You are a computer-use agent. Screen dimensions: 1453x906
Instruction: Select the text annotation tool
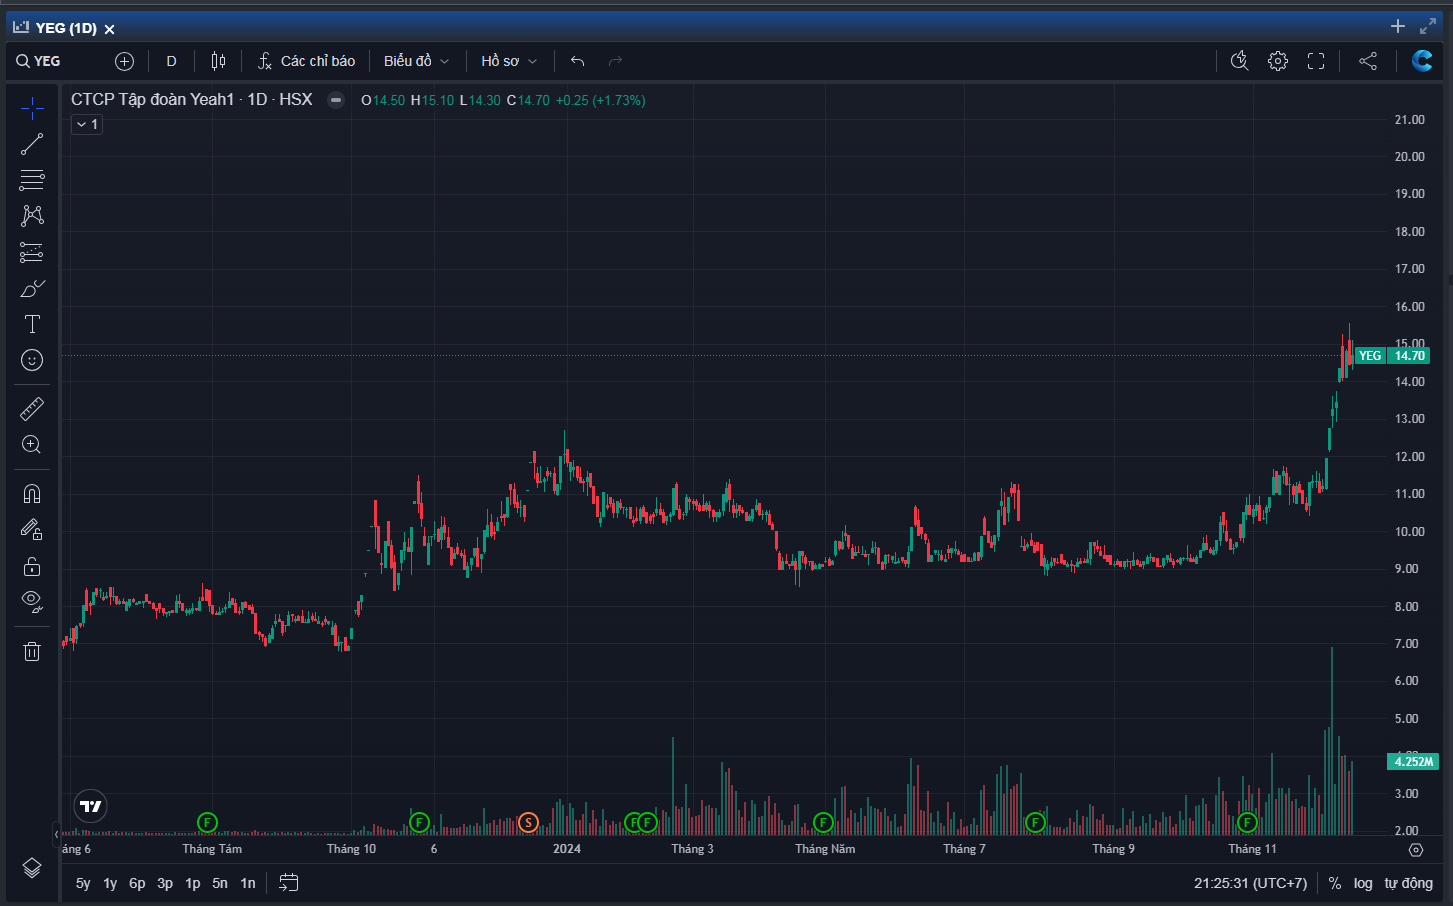click(x=32, y=324)
